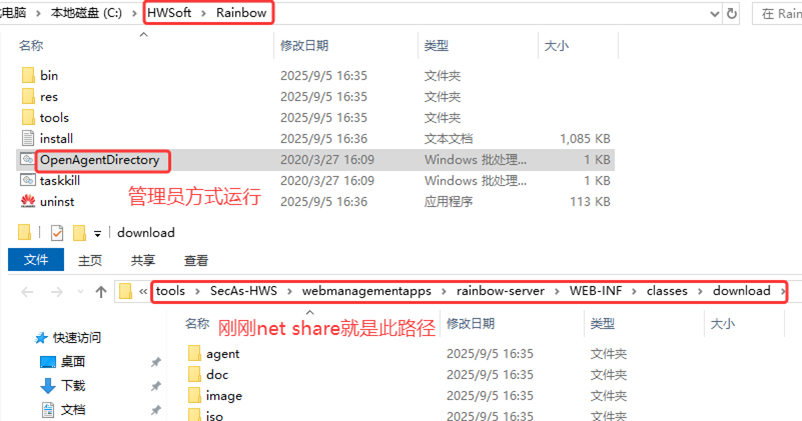
Task: Unpin 桌面 using its pin icon
Action: click(x=155, y=362)
